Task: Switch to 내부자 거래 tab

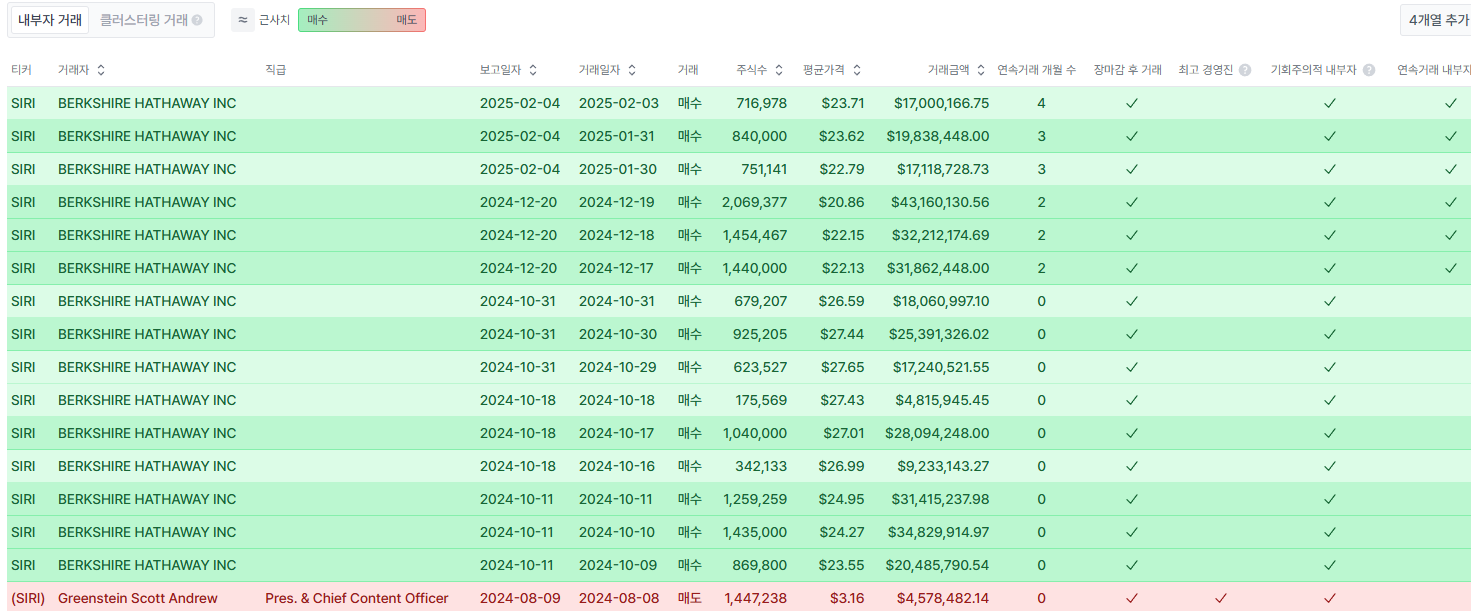Action: pos(50,20)
